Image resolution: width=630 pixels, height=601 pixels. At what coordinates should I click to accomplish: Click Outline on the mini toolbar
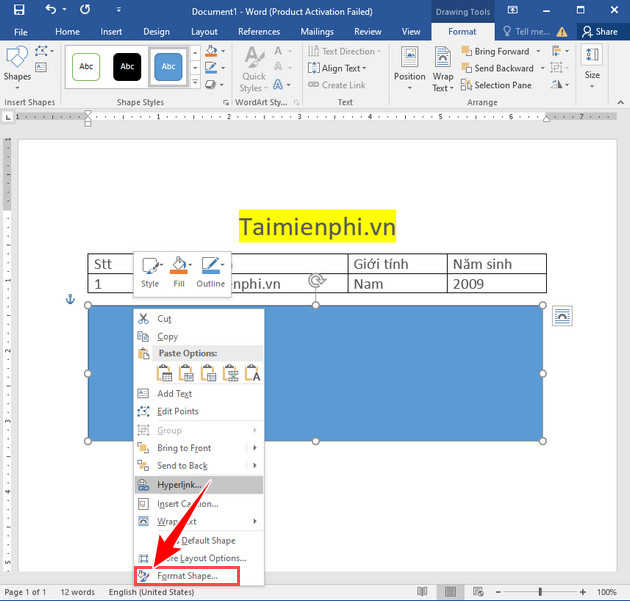[211, 273]
